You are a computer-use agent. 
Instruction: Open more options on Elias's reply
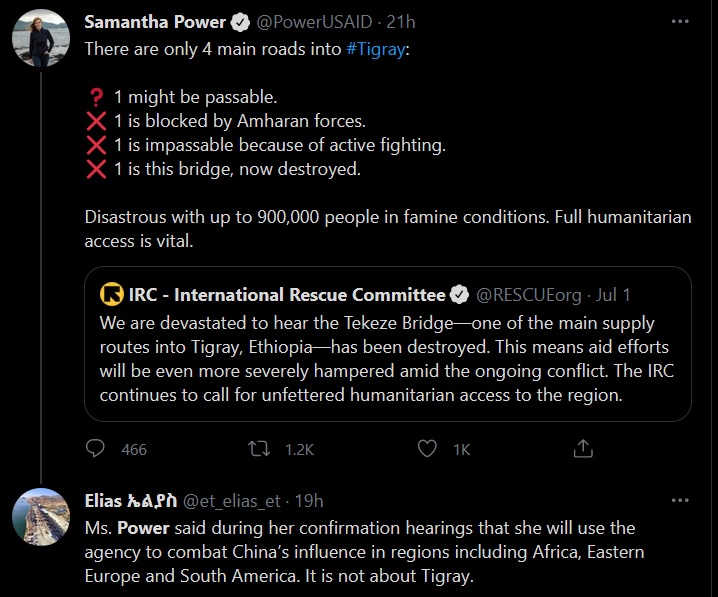[679, 500]
